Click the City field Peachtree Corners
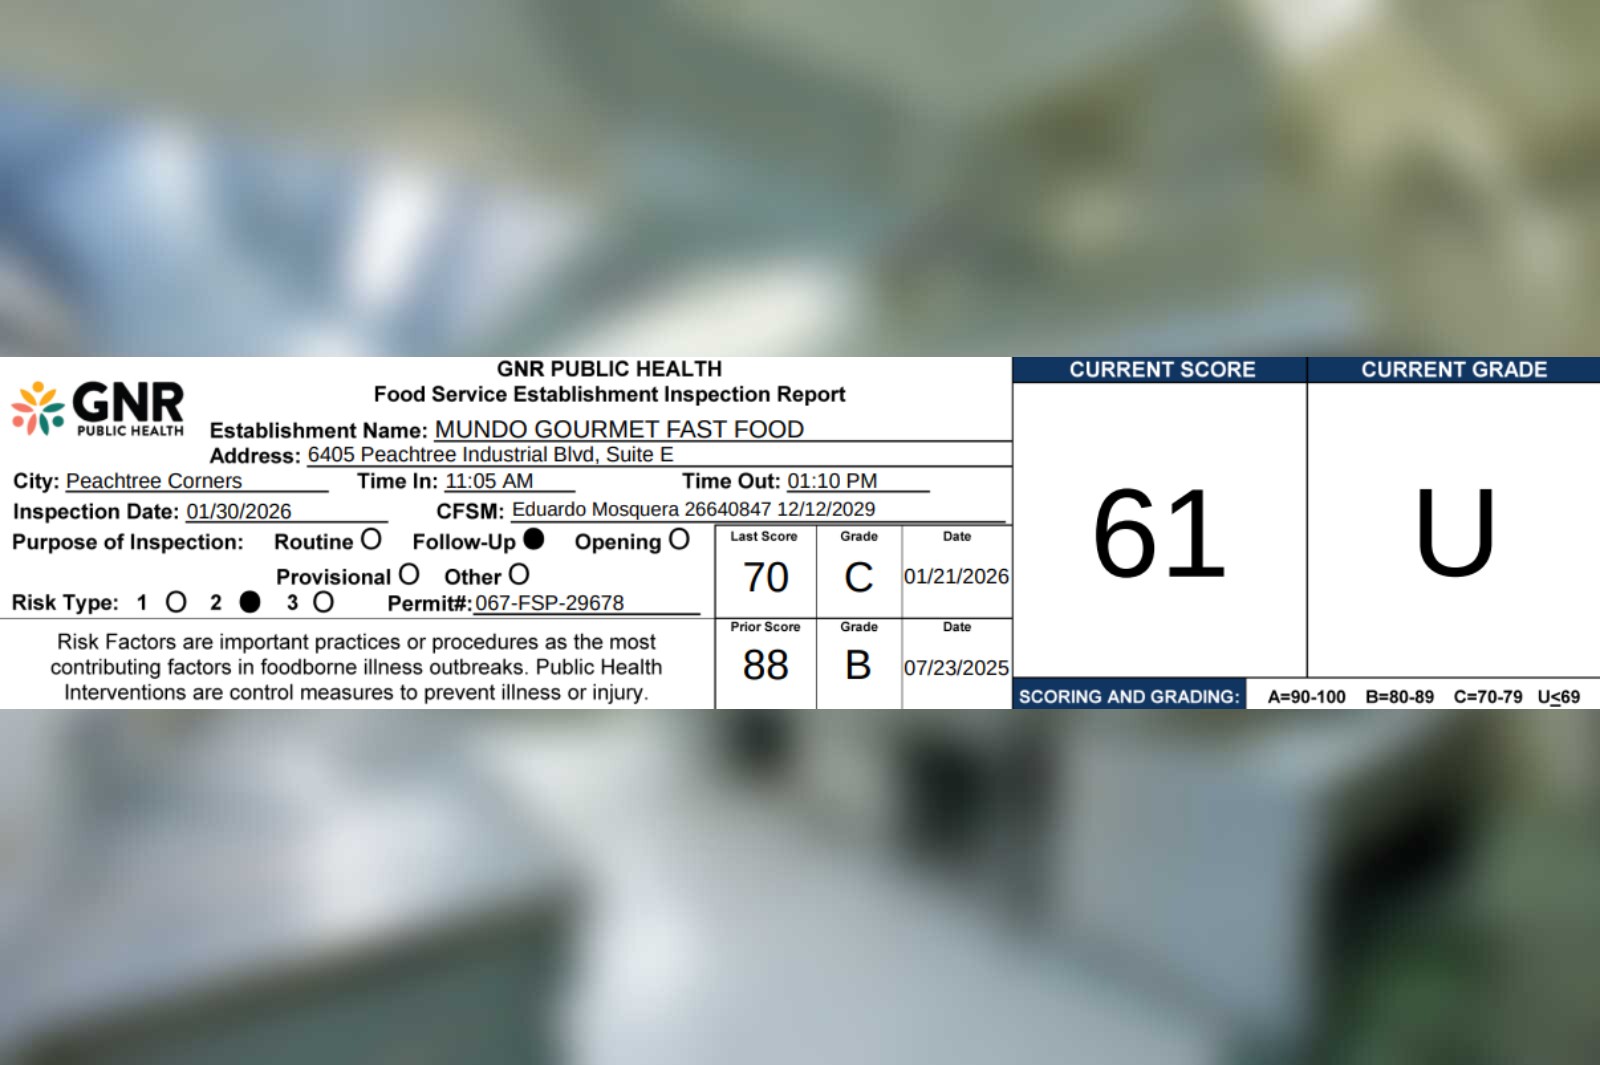The width and height of the screenshot is (1600, 1065). 154,481
